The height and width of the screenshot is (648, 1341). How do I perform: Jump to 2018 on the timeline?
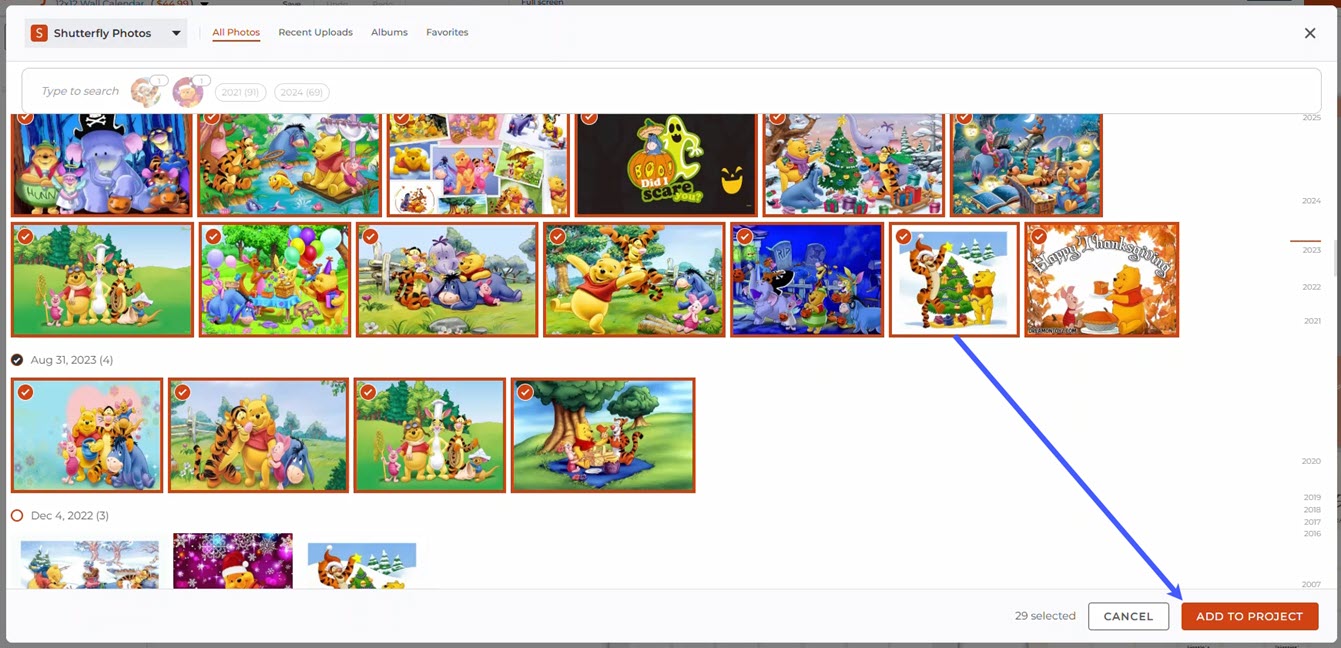(x=1311, y=510)
